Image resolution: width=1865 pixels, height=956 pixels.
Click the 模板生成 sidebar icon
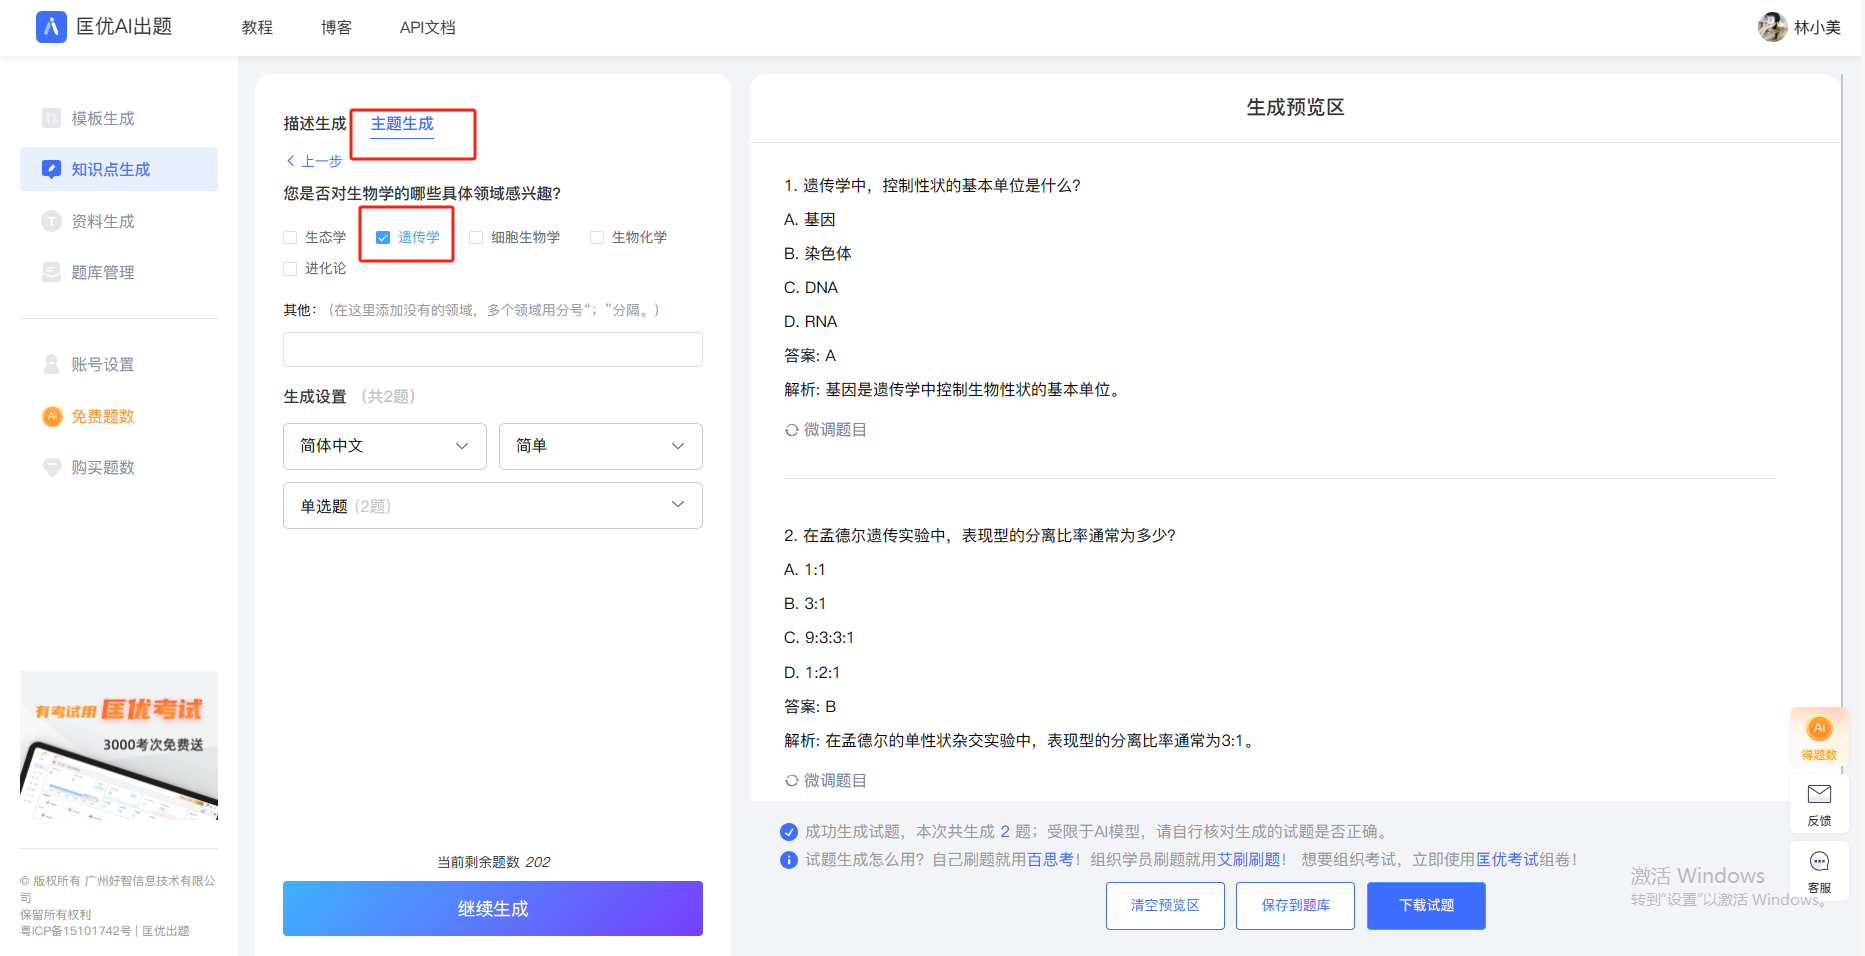click(51, 118)
